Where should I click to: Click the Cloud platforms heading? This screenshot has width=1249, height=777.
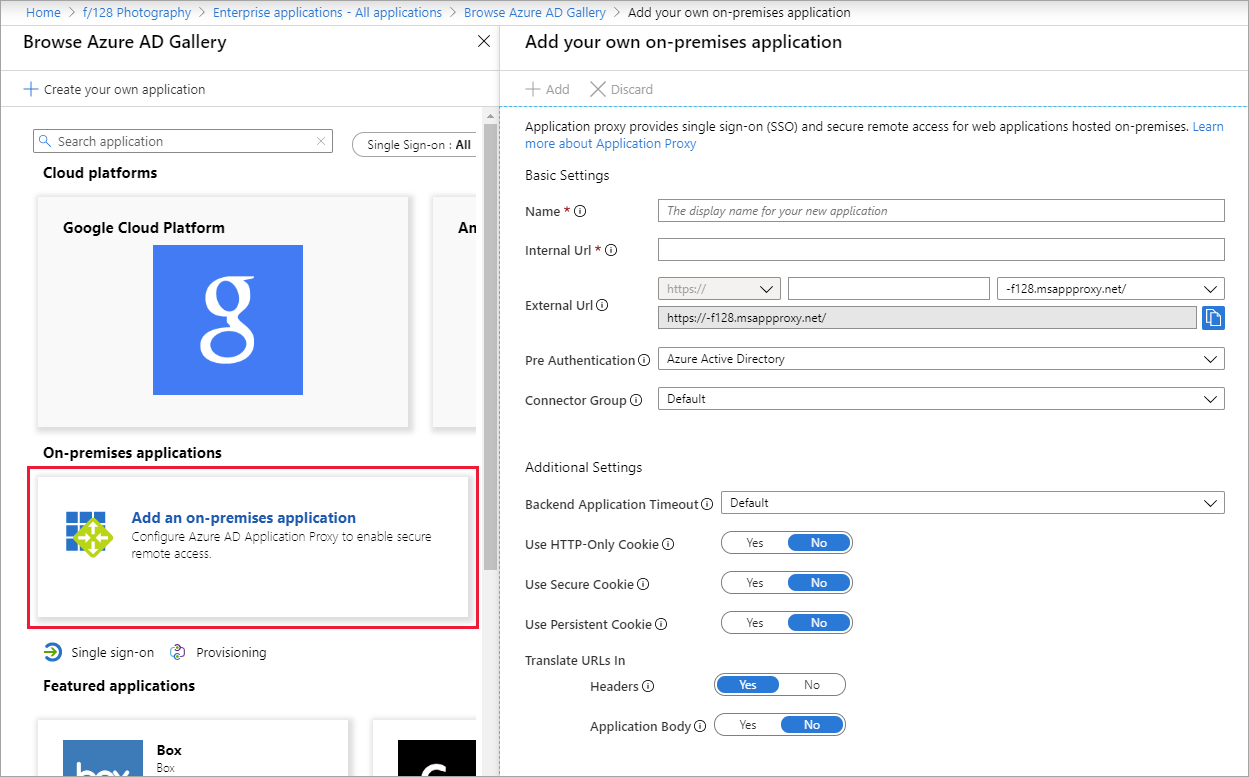[x=100, y=173]
